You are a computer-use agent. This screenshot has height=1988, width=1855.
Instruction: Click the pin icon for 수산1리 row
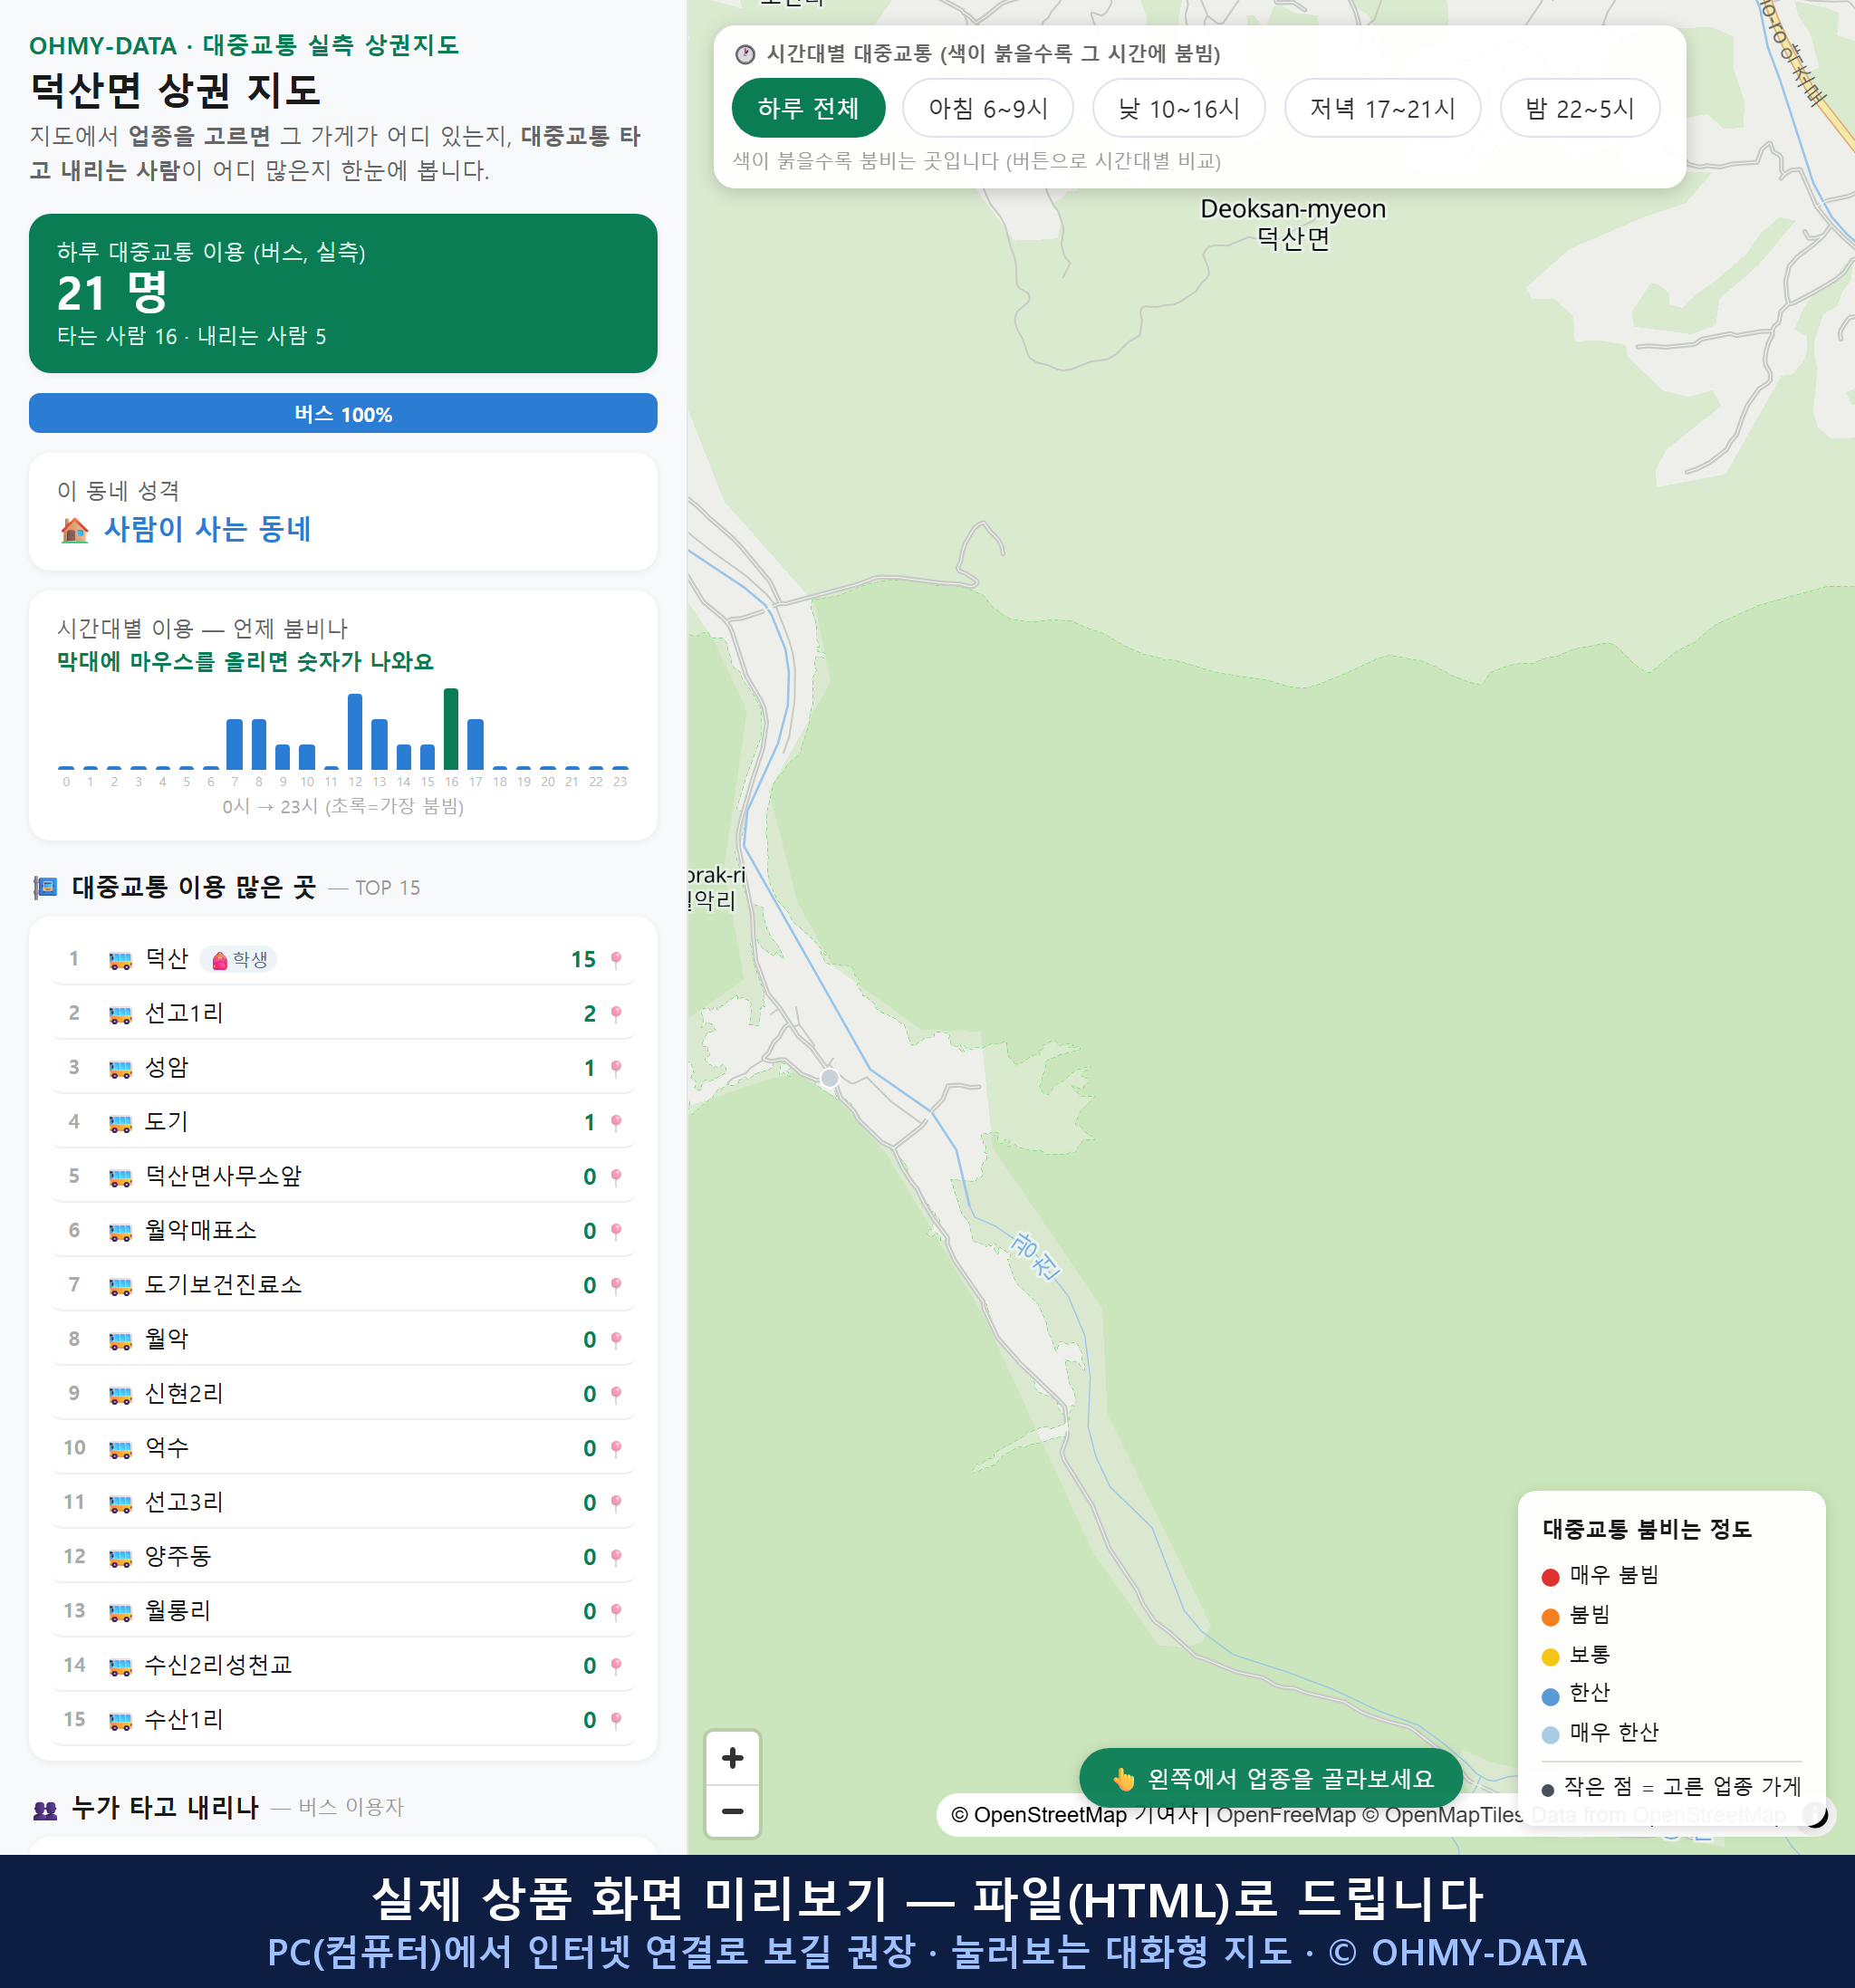pos(616,1720)
